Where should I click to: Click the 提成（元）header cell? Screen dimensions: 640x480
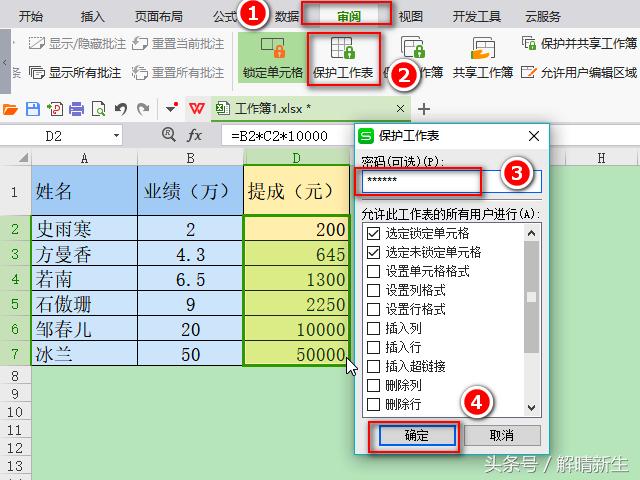296,191
